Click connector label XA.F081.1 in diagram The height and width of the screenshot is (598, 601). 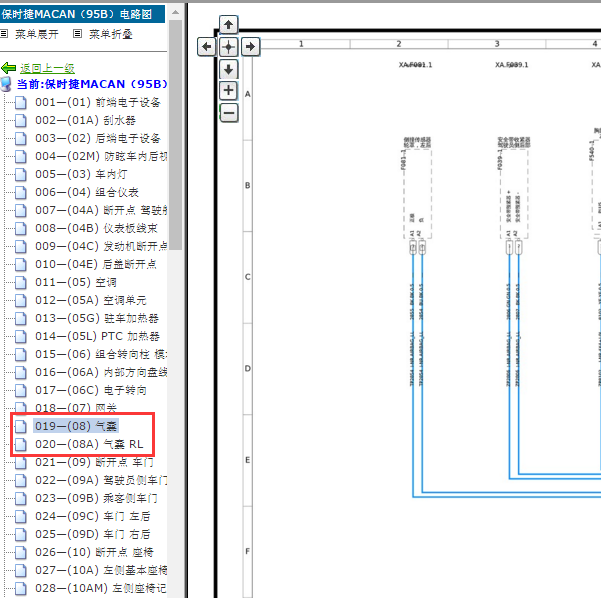coord(415,65)
